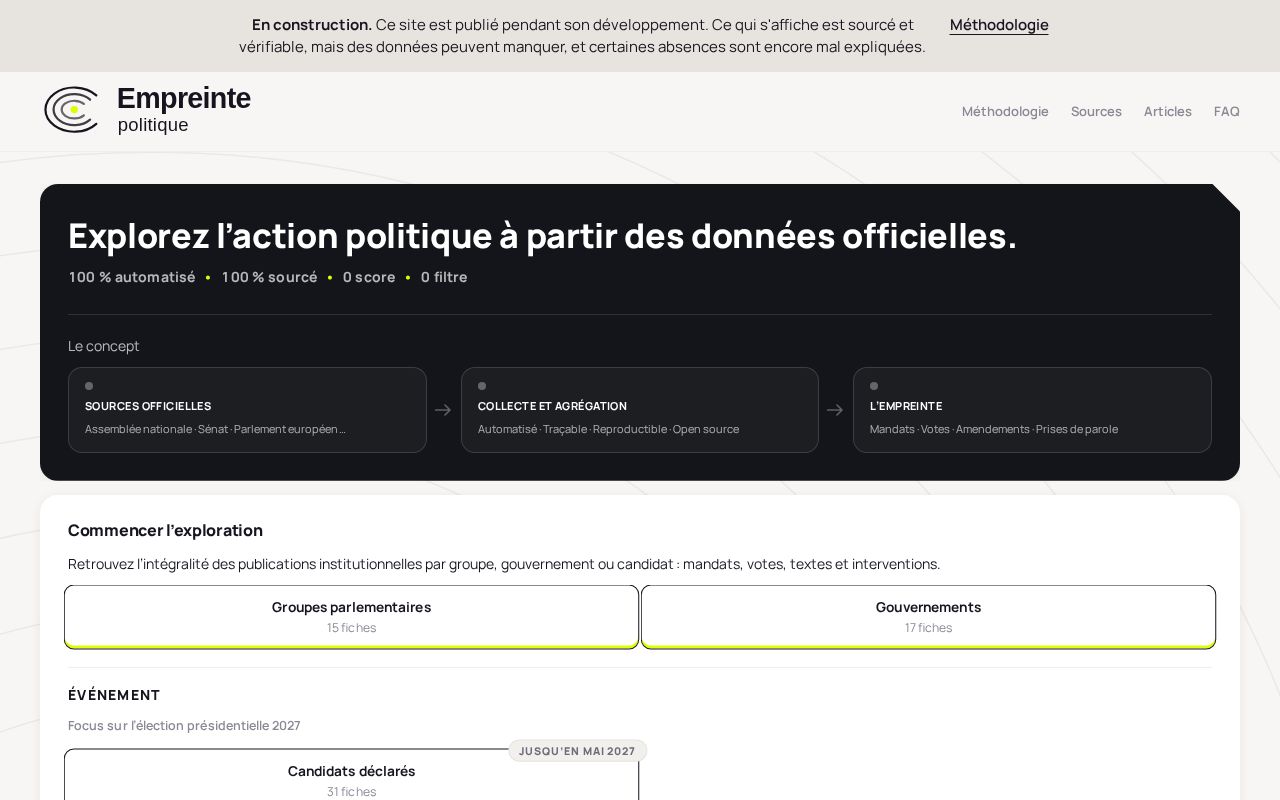Image resolution: width=1280 pixels, height=800 pixels.
Task: Select the L'empreinte concept card
Action: [x=1032, y=410]
